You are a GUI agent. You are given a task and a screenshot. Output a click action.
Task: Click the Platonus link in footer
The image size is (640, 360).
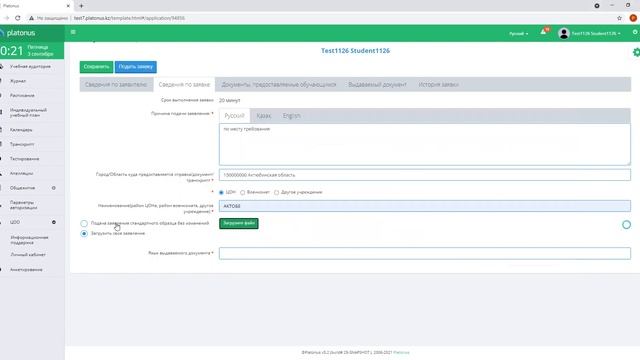401,352
